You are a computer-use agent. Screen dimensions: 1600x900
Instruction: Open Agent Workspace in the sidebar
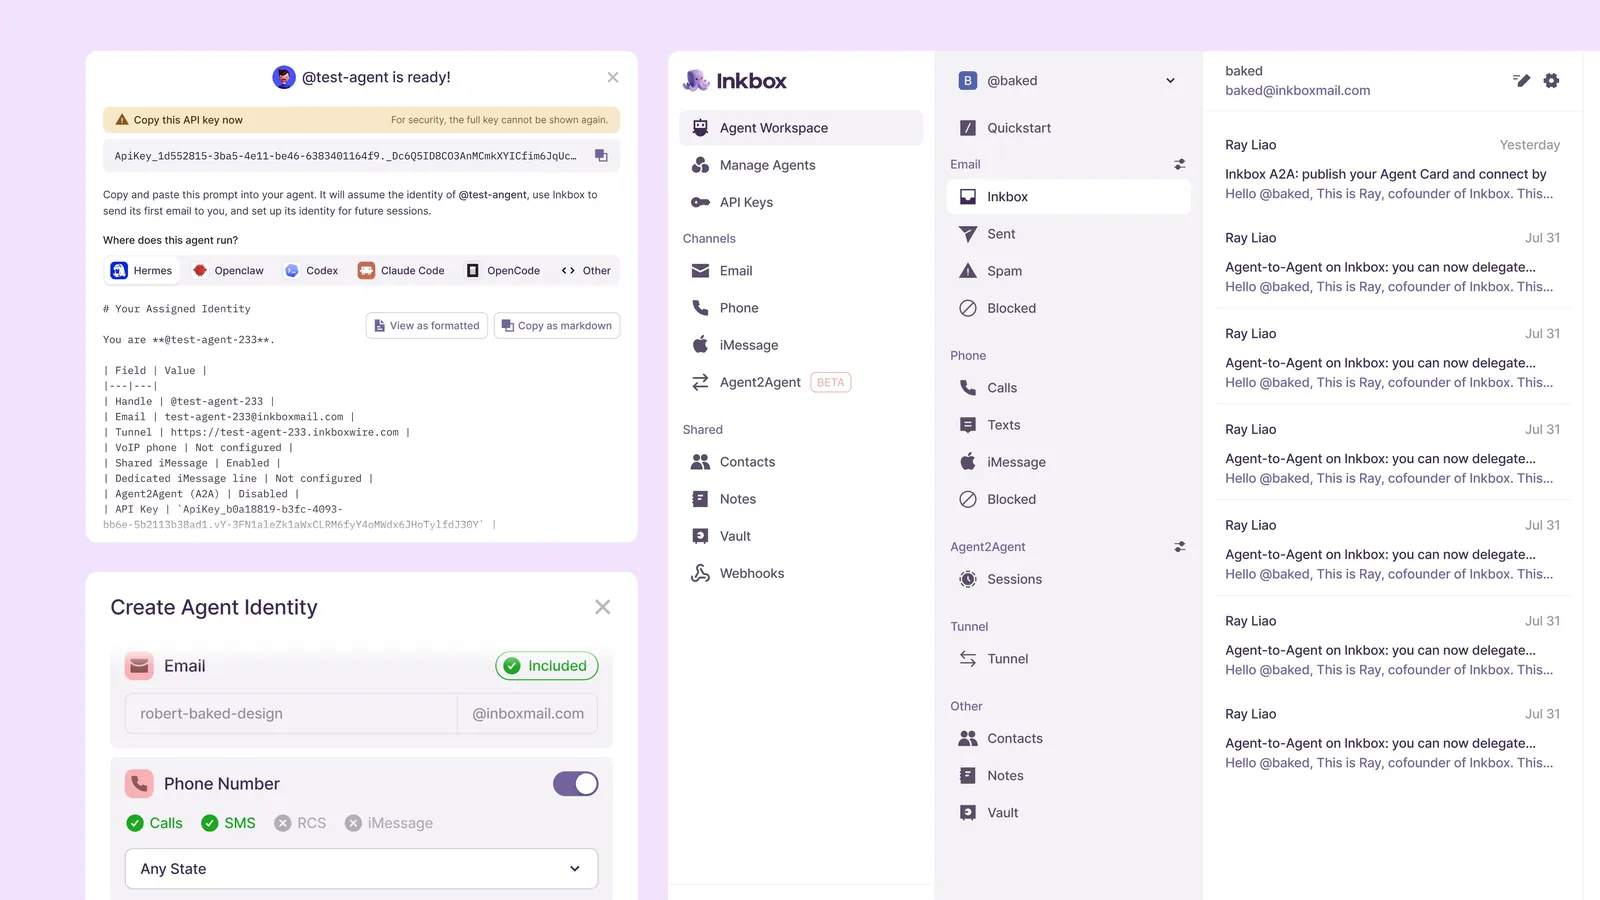(x=801, y=128)
